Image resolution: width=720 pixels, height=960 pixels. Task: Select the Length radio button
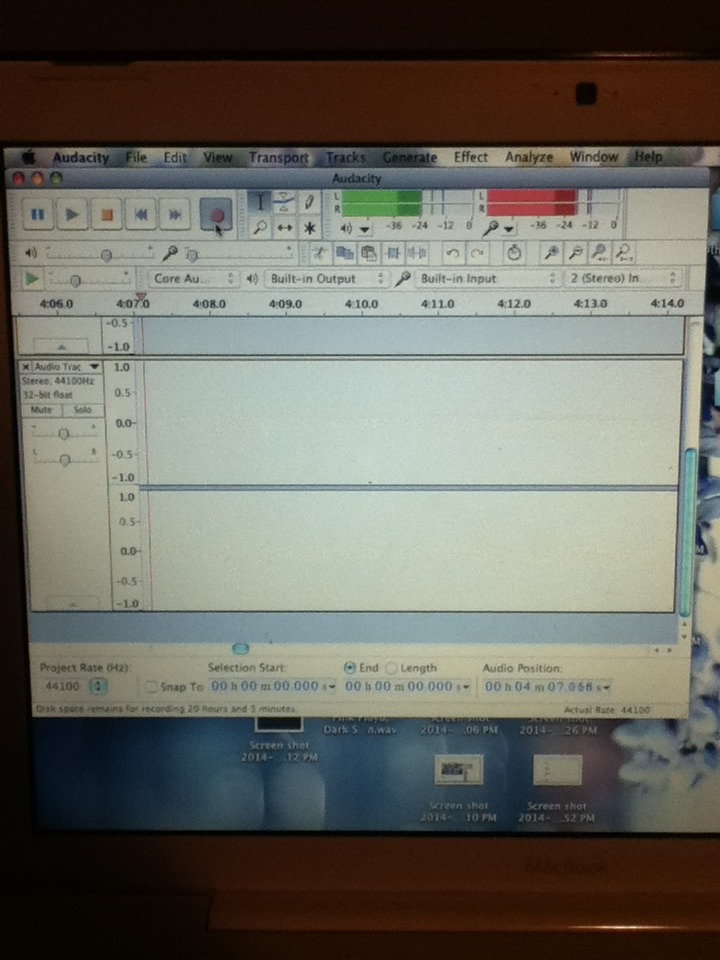[391, 668]
